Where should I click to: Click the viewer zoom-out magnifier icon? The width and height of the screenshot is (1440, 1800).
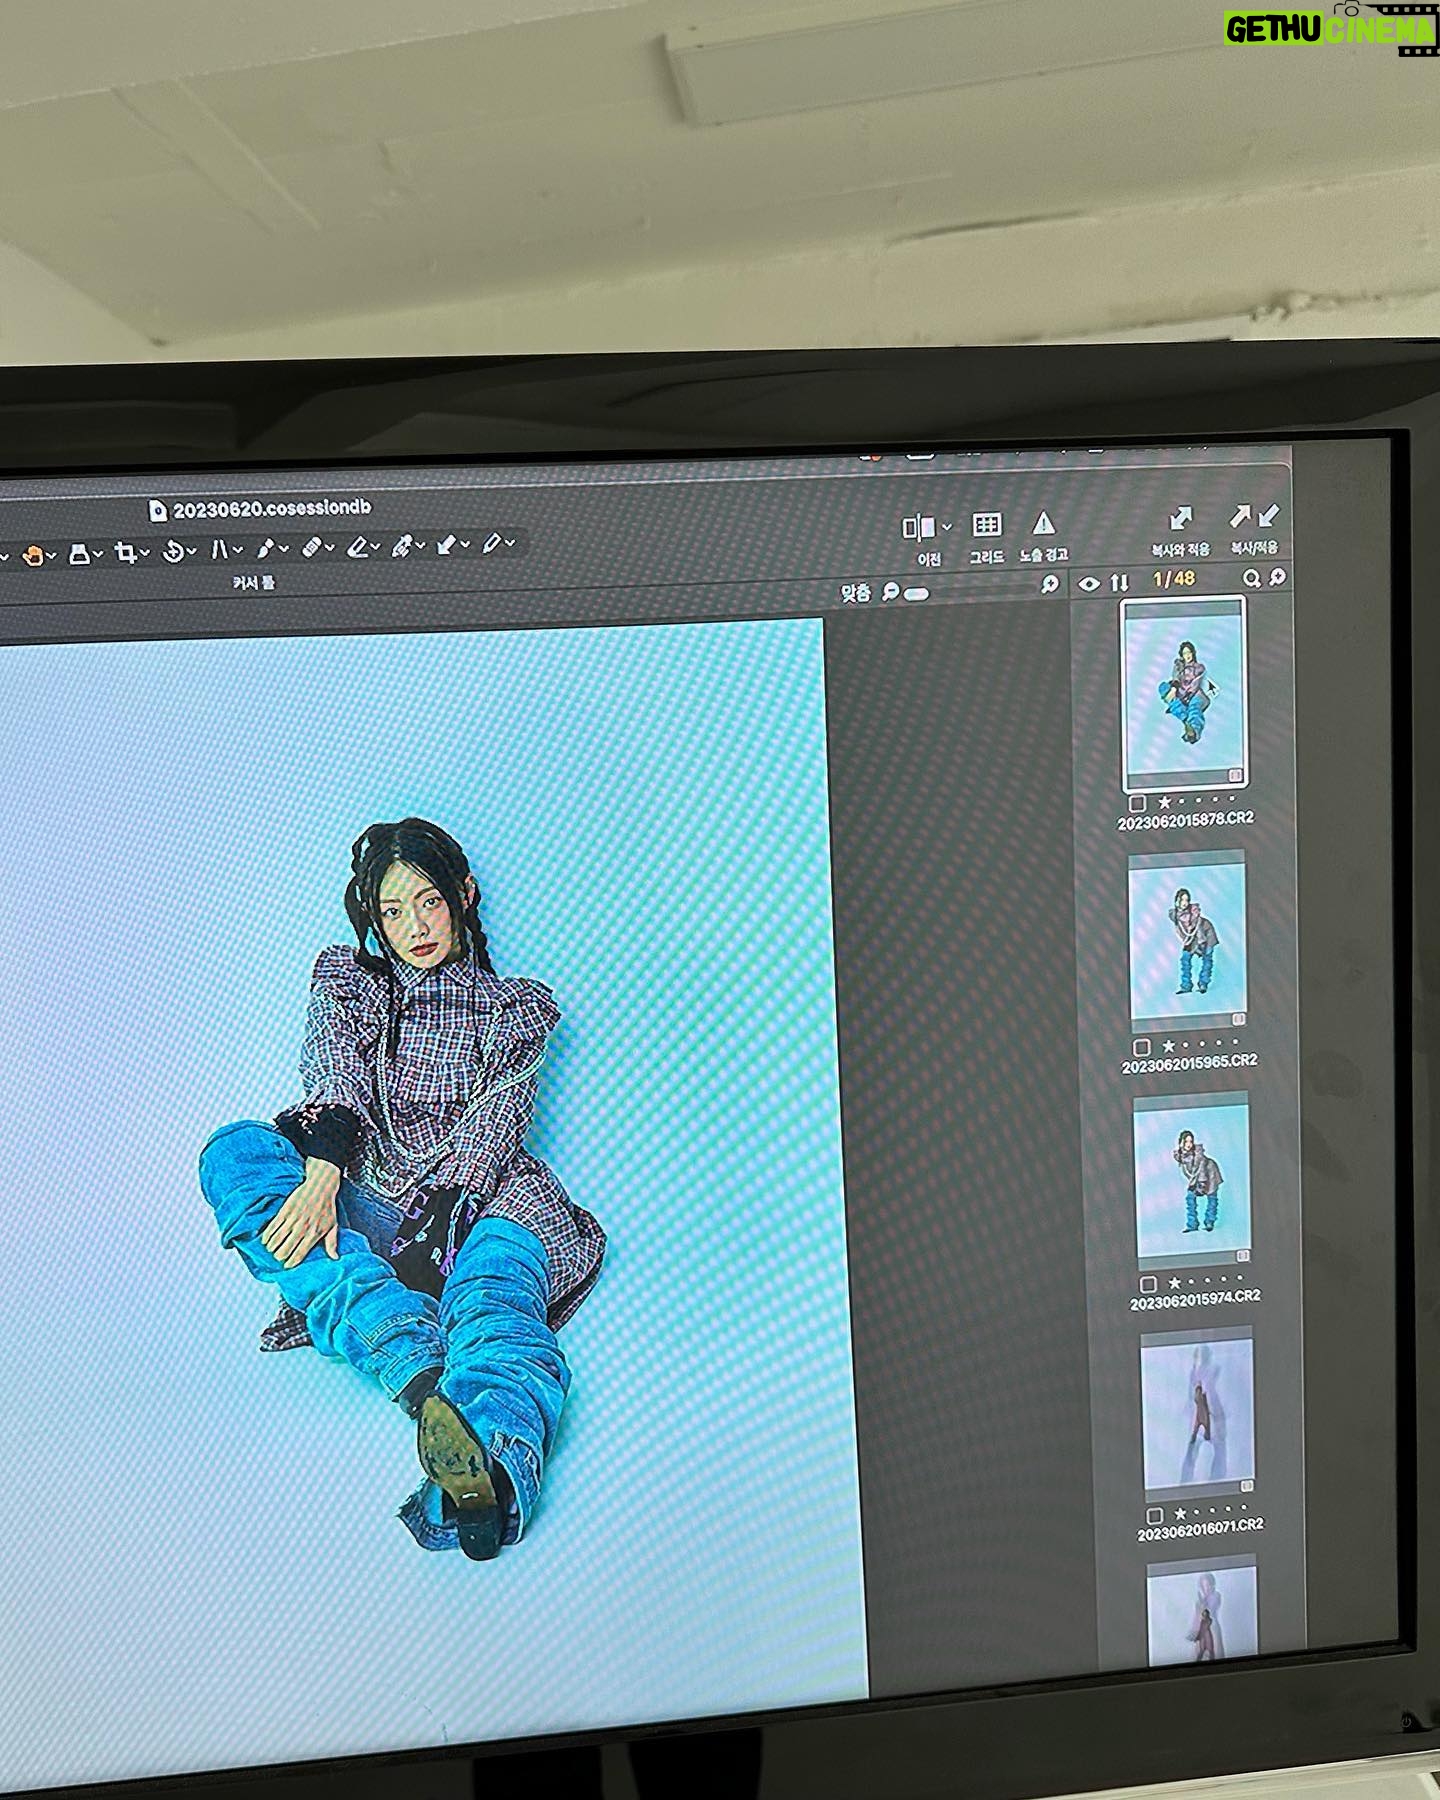(890, 592)
